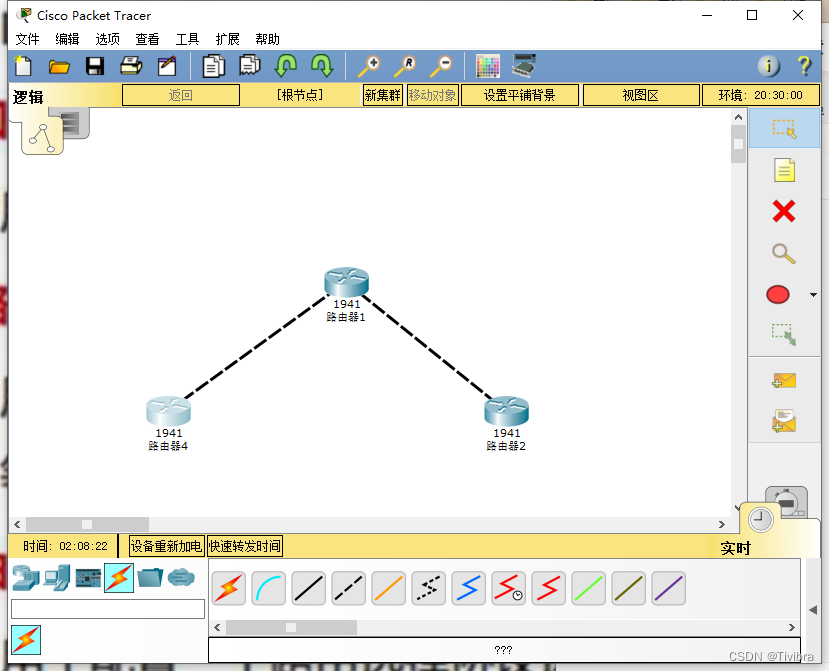
Task: Pick the orange fiber cable
Action: pyautogui.click(x=389, y=588)
